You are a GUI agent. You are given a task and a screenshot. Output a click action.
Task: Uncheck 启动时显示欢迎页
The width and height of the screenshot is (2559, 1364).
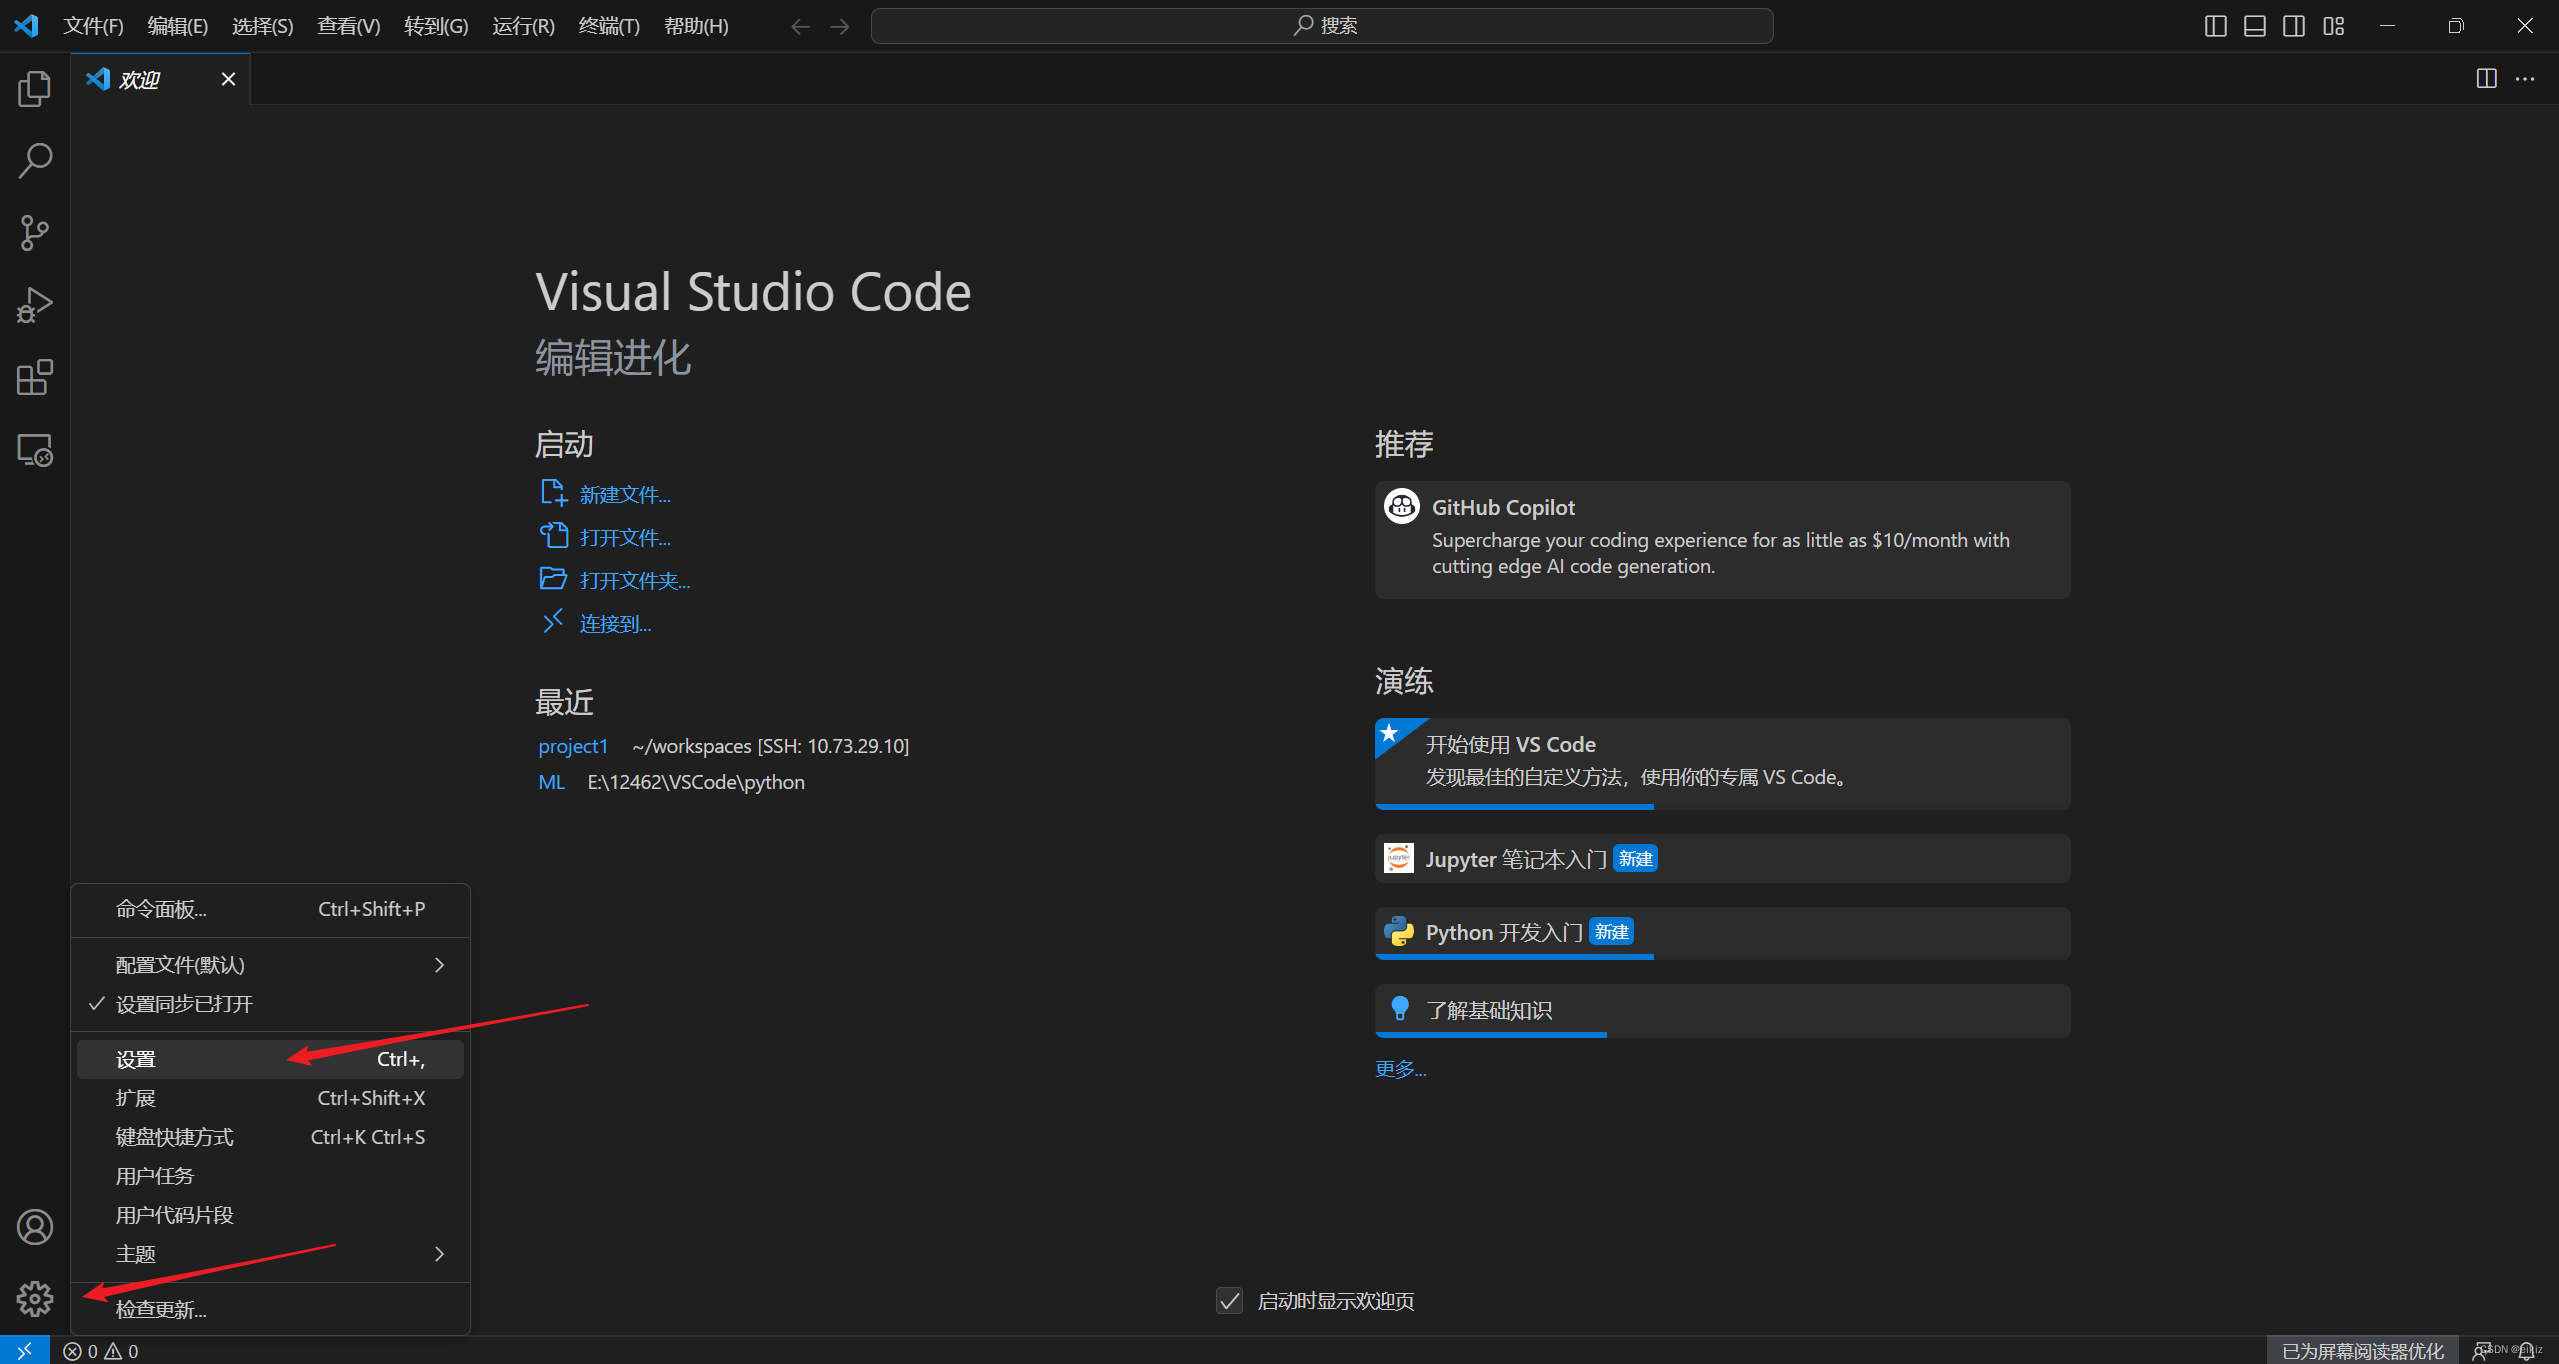[1228, 1300]
